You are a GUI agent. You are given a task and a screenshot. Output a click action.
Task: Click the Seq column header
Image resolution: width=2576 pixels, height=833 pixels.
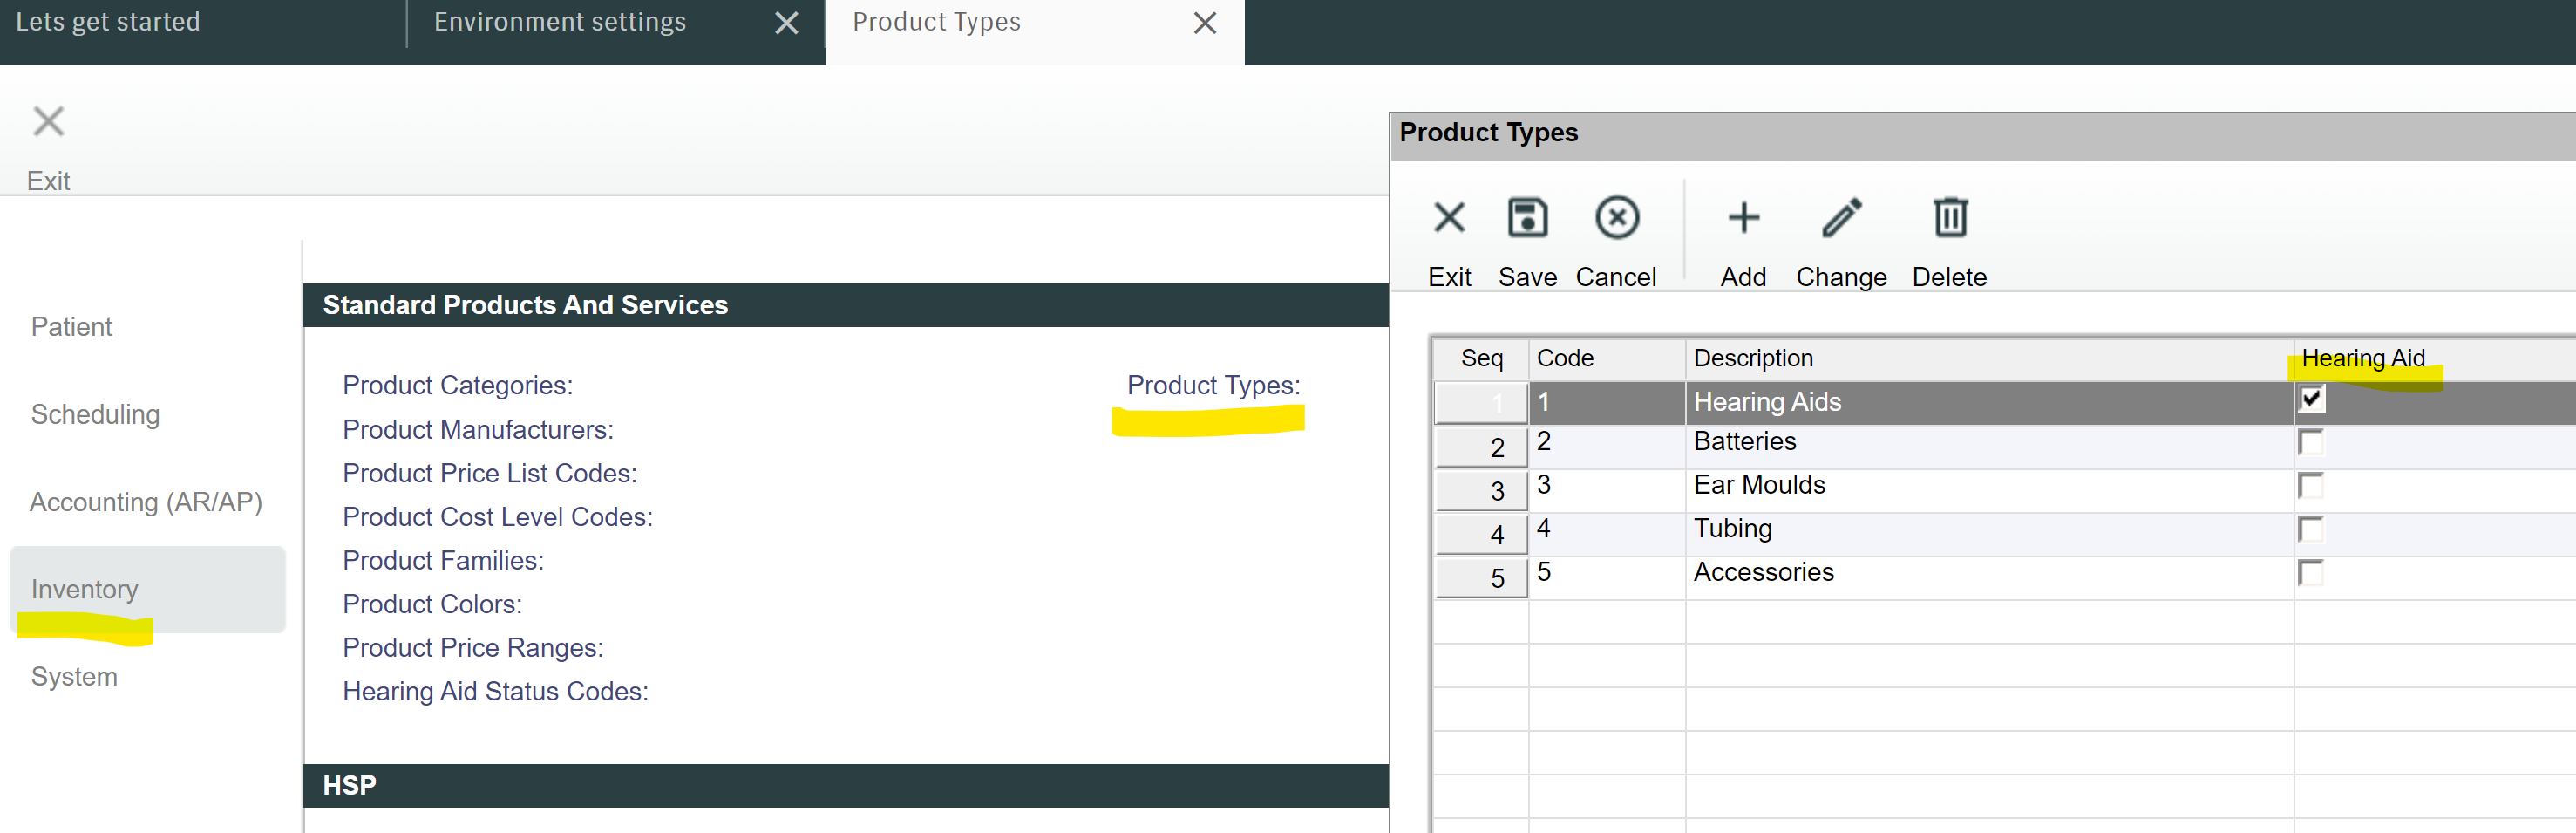[1481, 358]
